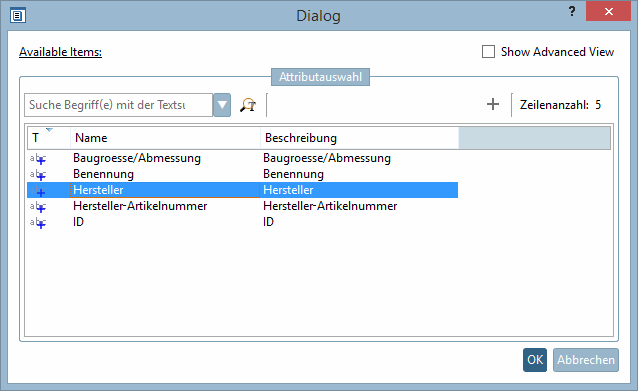Select the Hersteller-Artikelnummer description cell
The image size is (638, 391).
pos(330,206)
